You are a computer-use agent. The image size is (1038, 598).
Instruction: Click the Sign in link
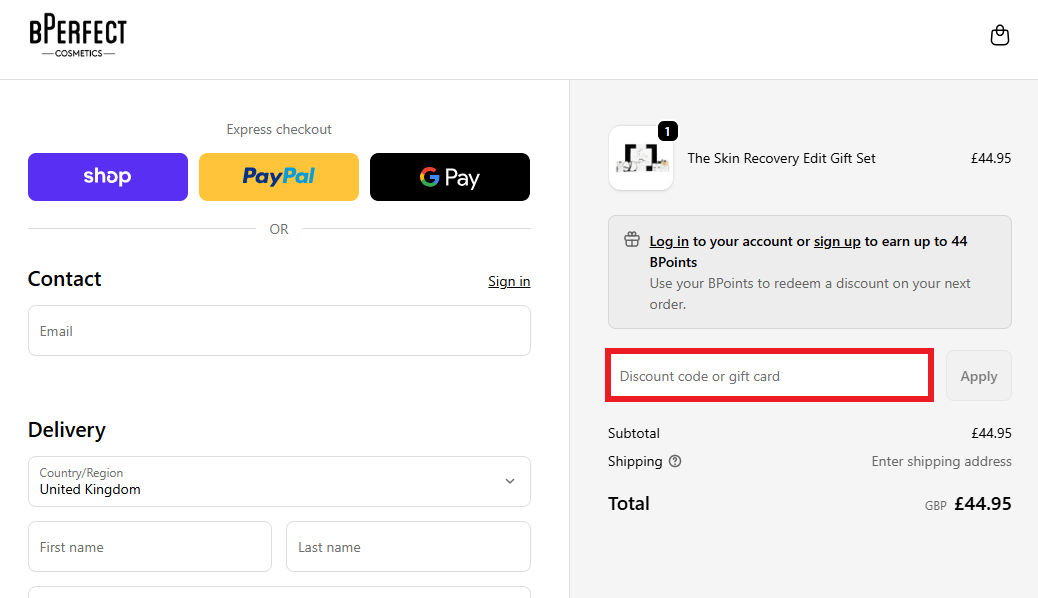508,281
